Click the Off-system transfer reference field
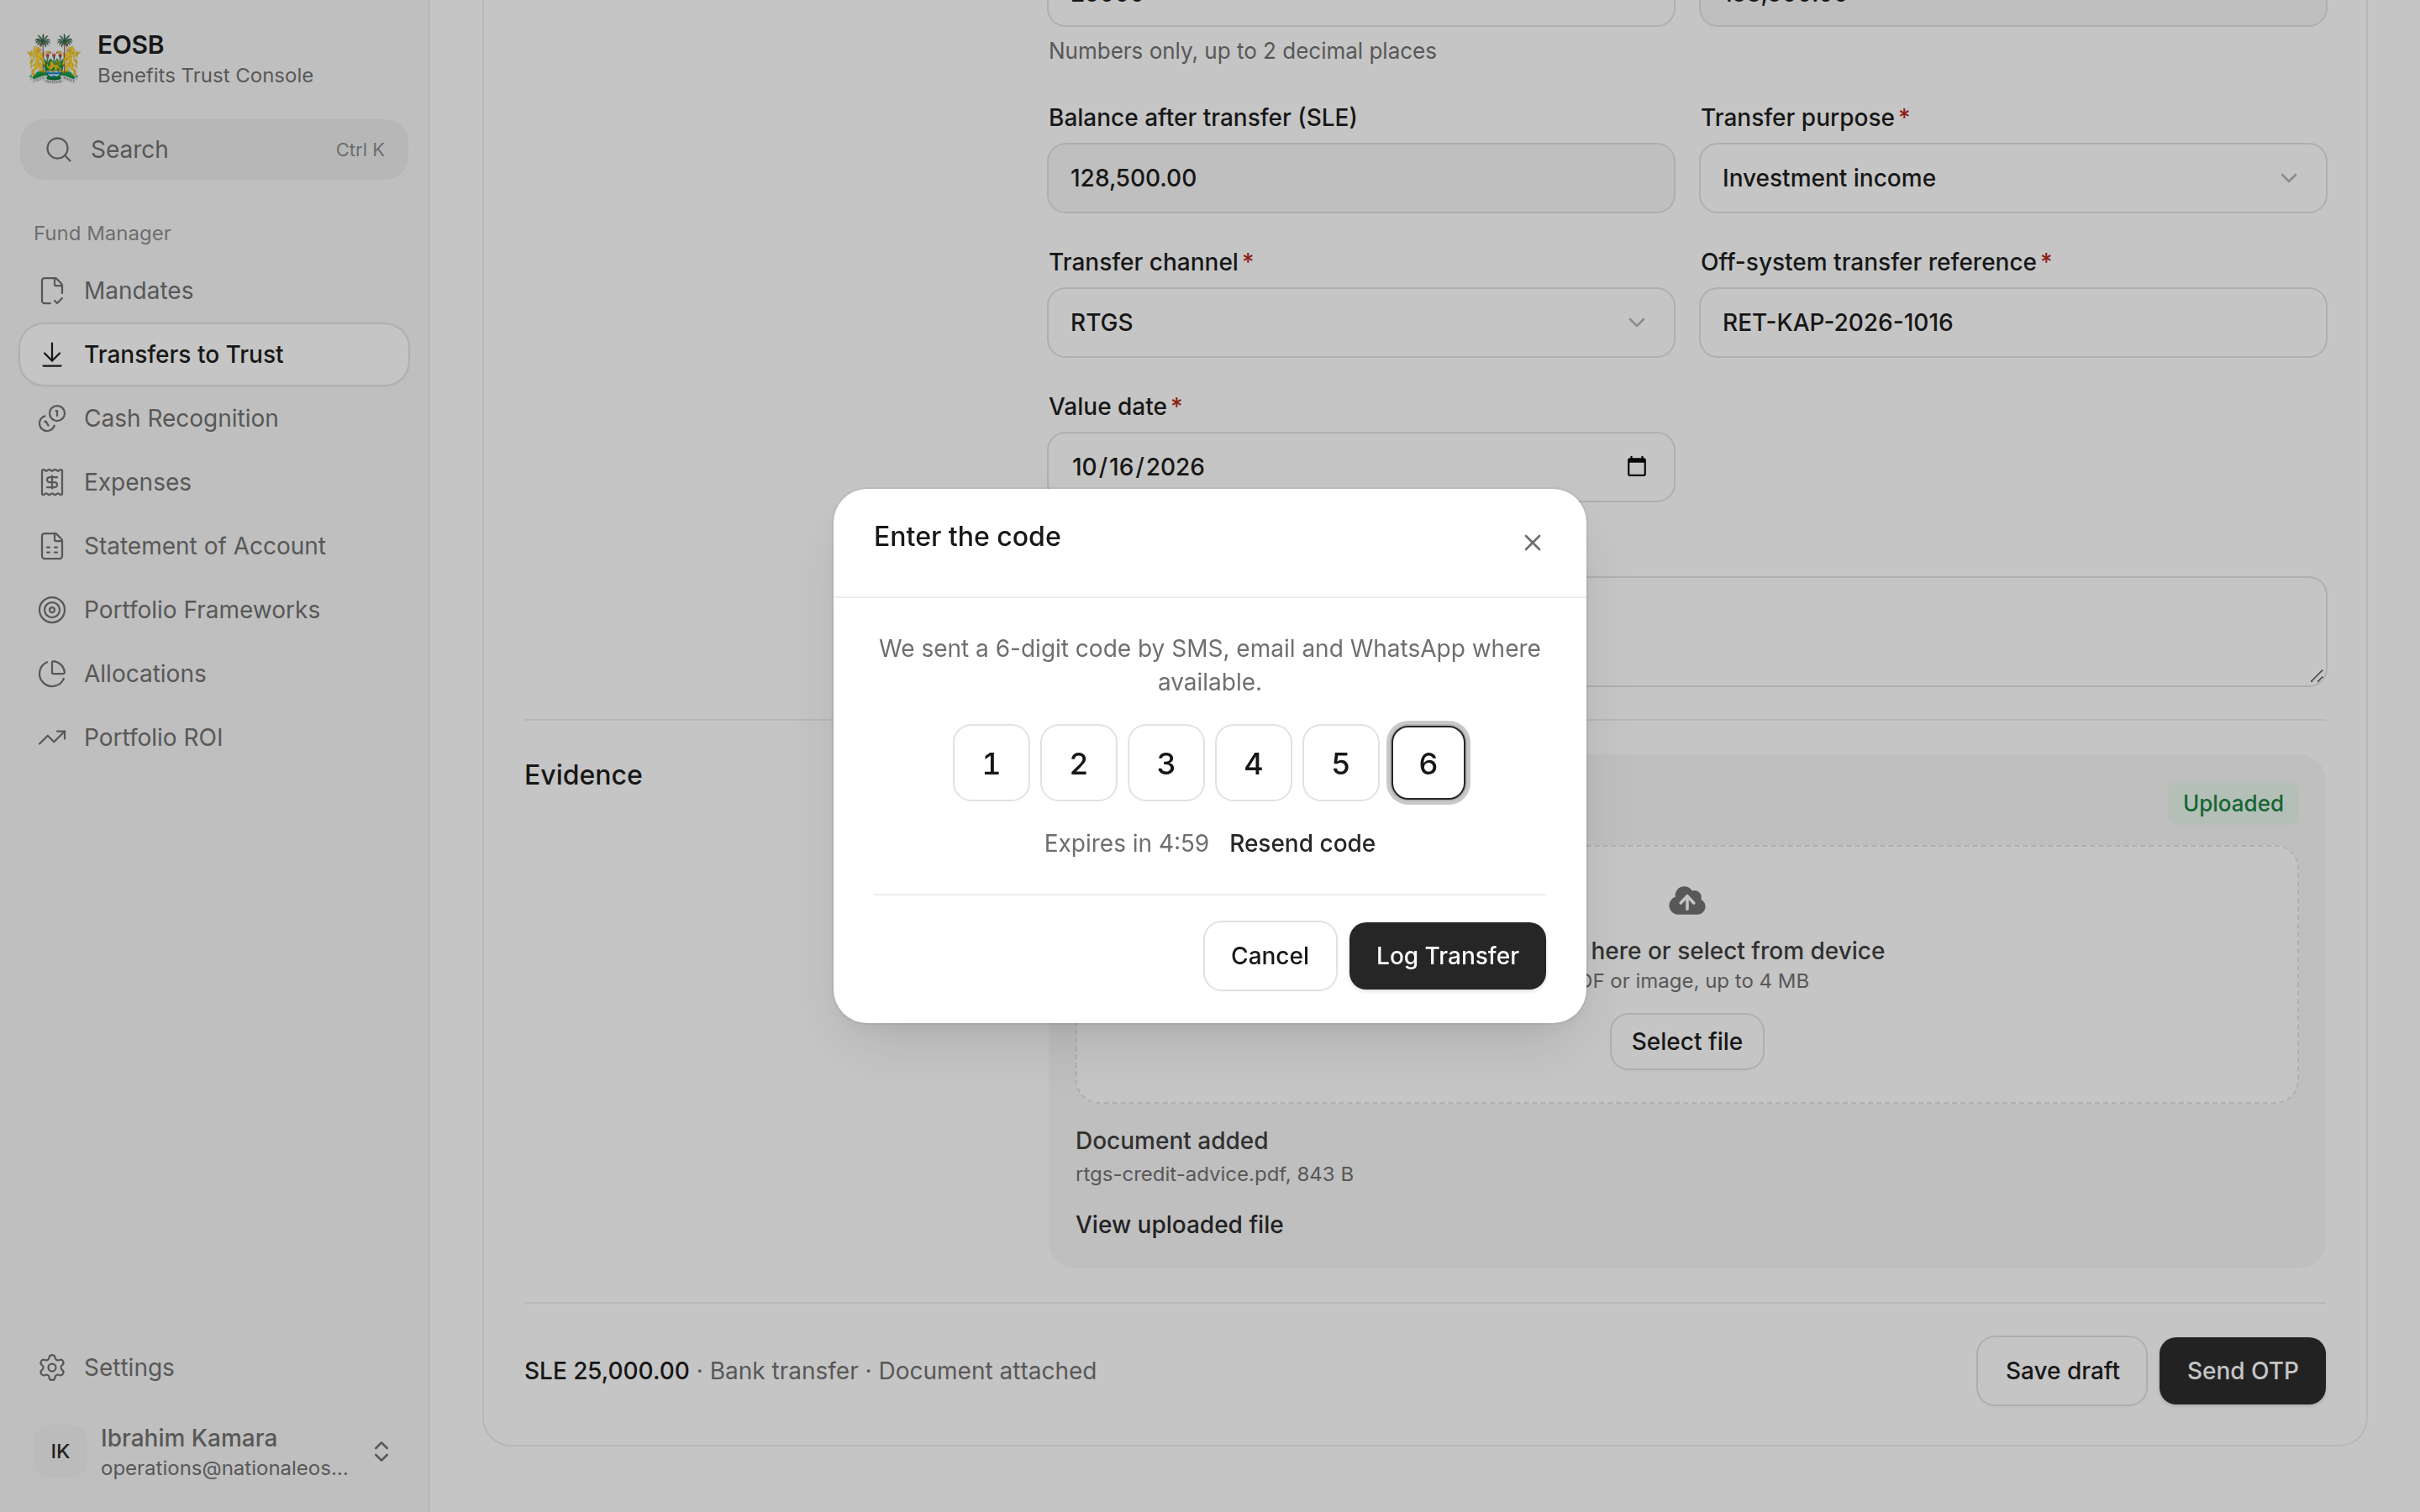The width and height of the screenshot is (2420, 1512). [x=2012, y=323]
